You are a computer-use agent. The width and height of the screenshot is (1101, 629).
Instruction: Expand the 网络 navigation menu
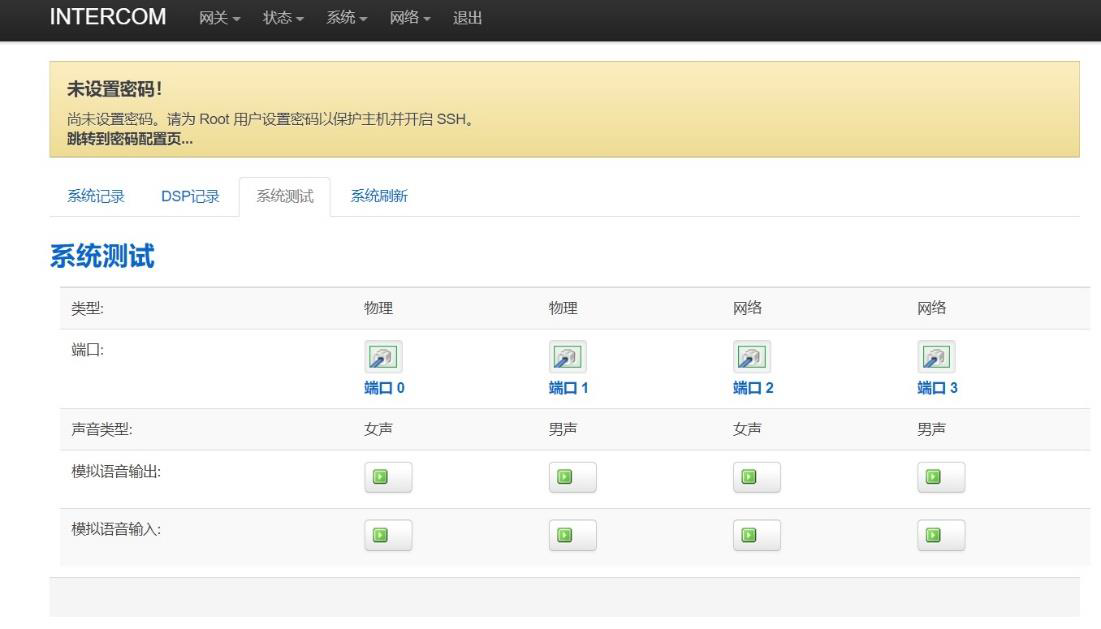point(413,20)
